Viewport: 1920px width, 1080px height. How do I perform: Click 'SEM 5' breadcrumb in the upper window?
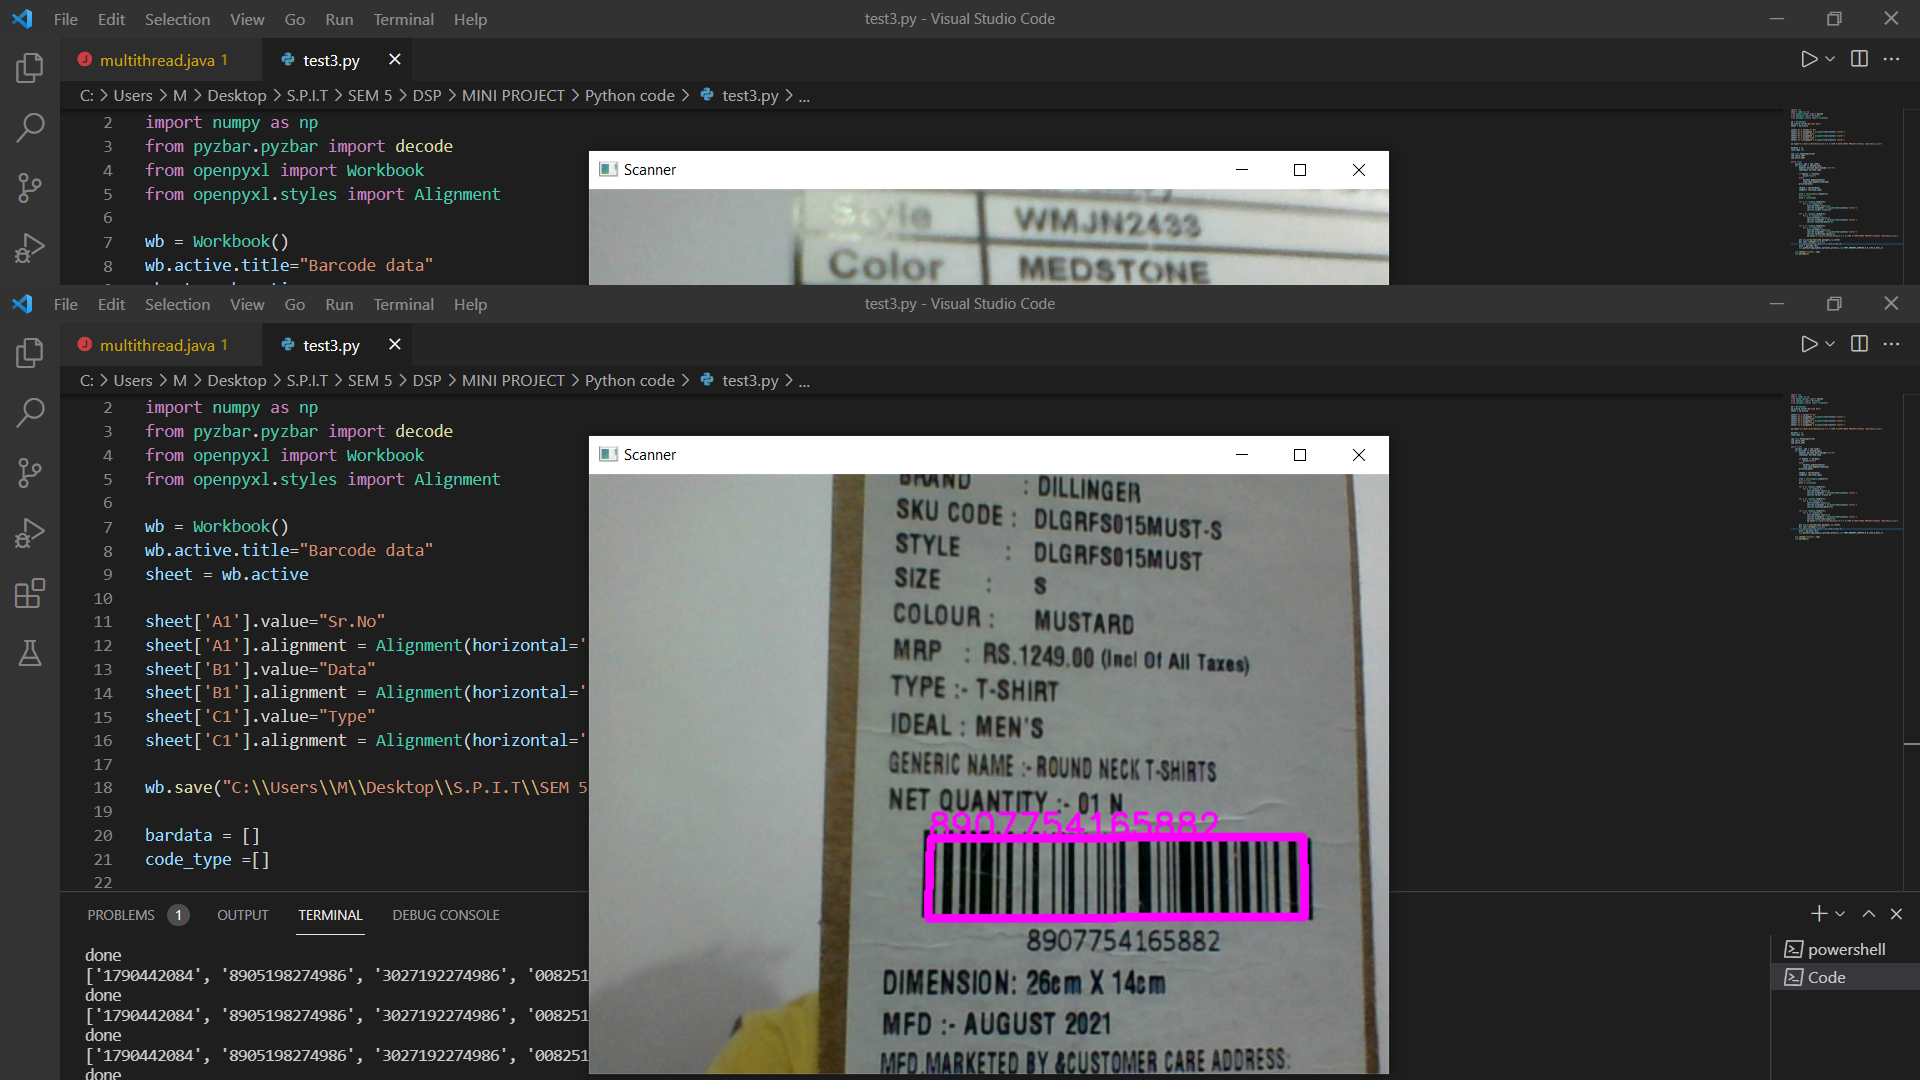coord(370,95)
